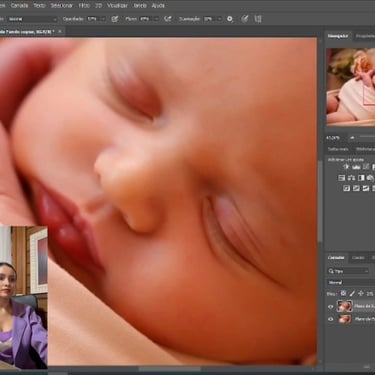Open smoothing options gear
The image size is (375, 375).
(230, 19)
